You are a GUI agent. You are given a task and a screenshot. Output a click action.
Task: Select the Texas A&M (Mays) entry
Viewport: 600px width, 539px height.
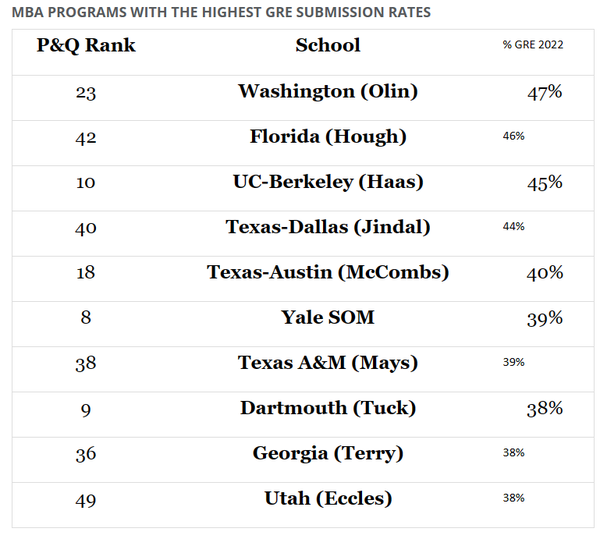328,362
